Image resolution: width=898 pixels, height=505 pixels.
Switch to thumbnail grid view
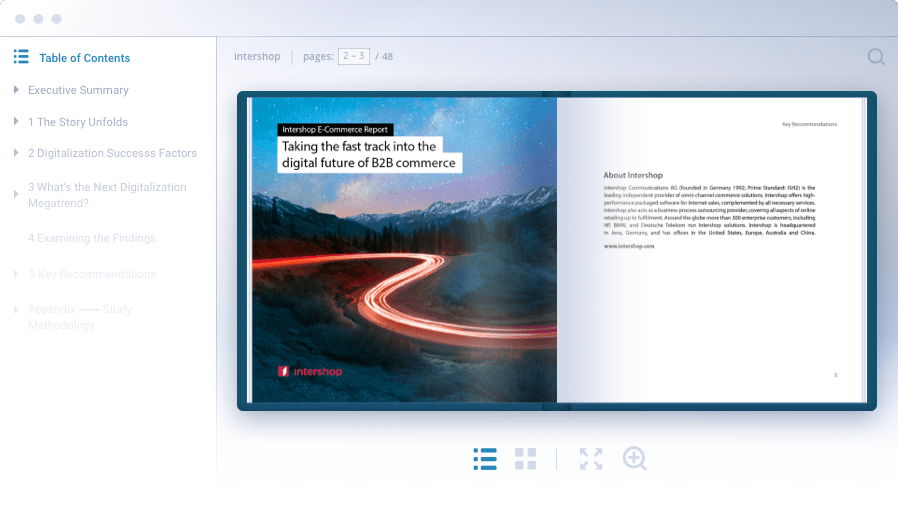click(525, 459)
